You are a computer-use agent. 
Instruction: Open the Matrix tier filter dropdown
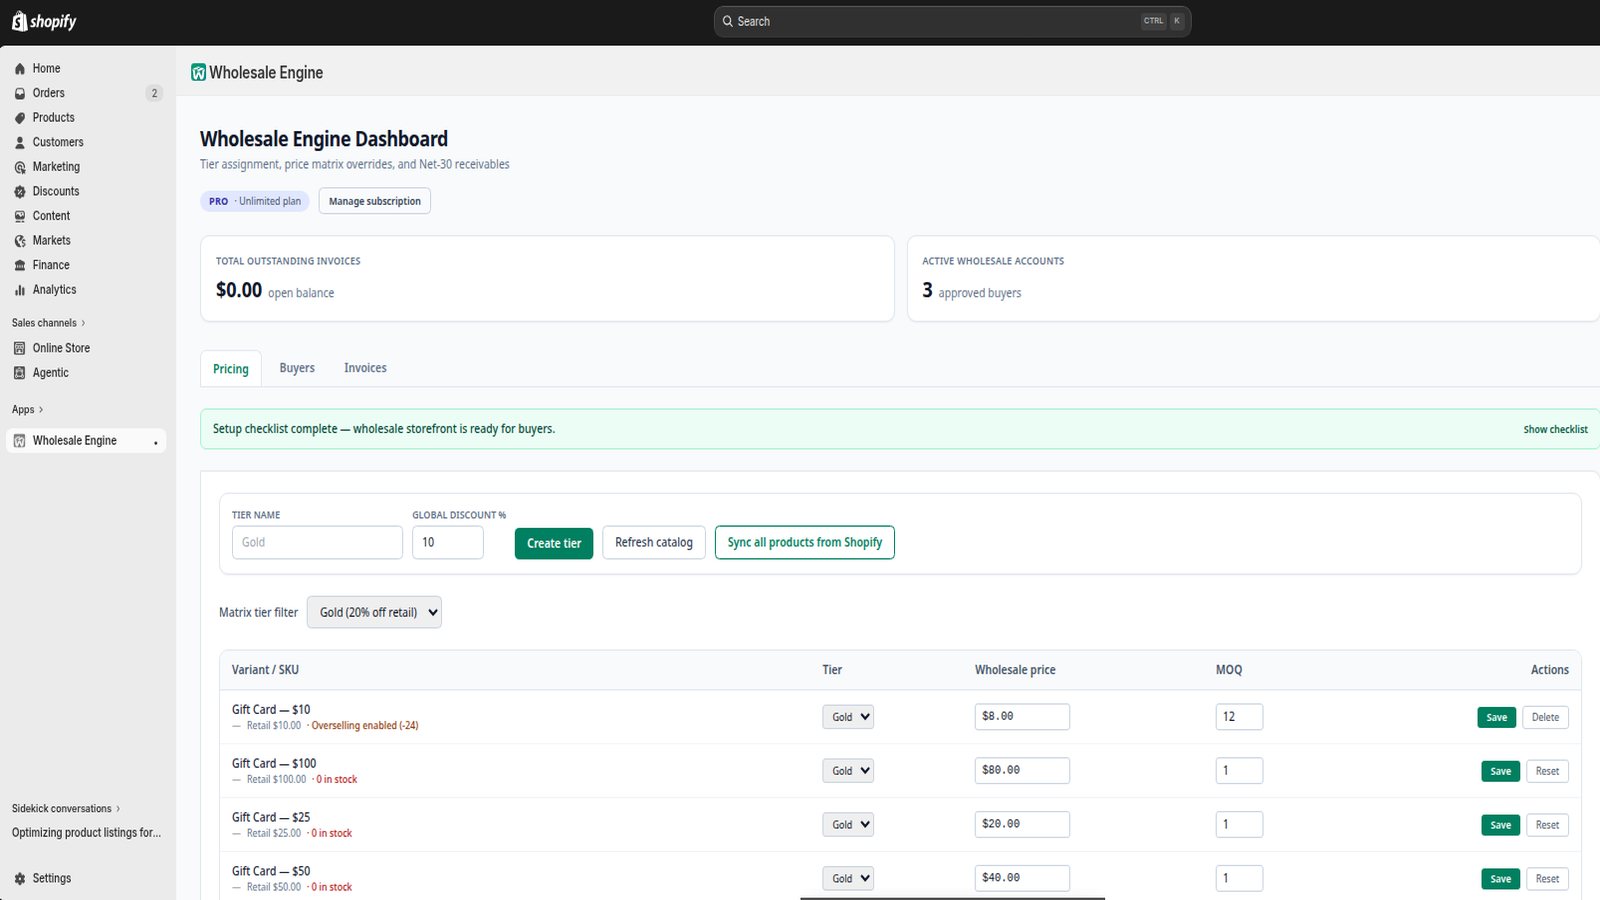point(374,612)
